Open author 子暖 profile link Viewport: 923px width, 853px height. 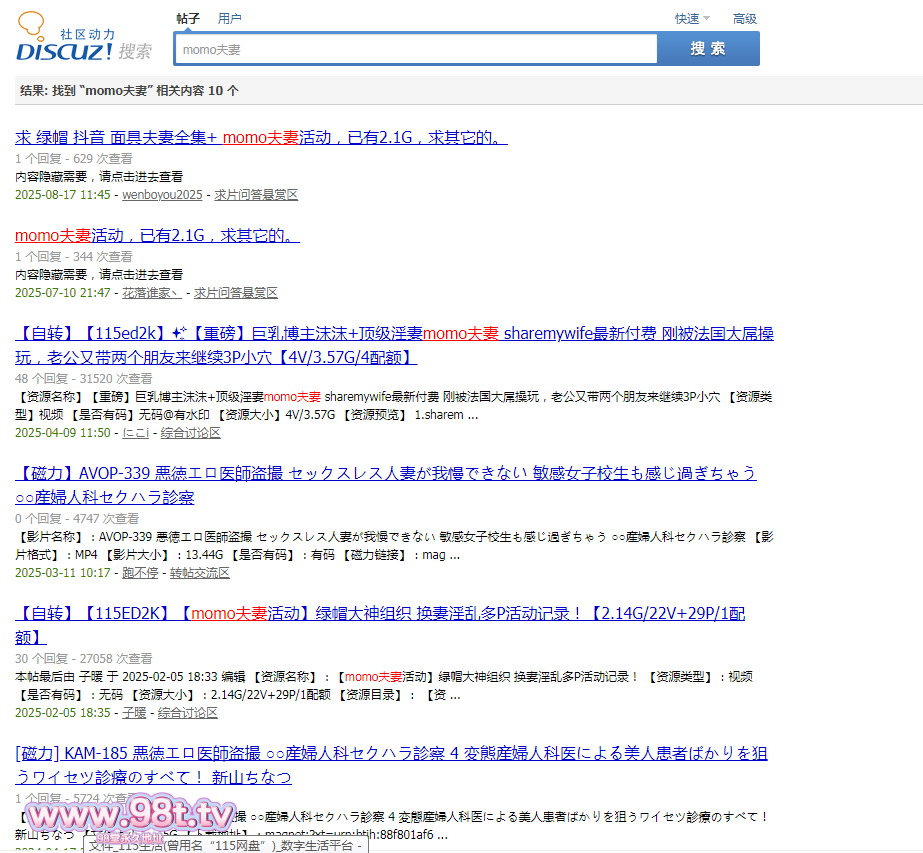click(134, 713)
